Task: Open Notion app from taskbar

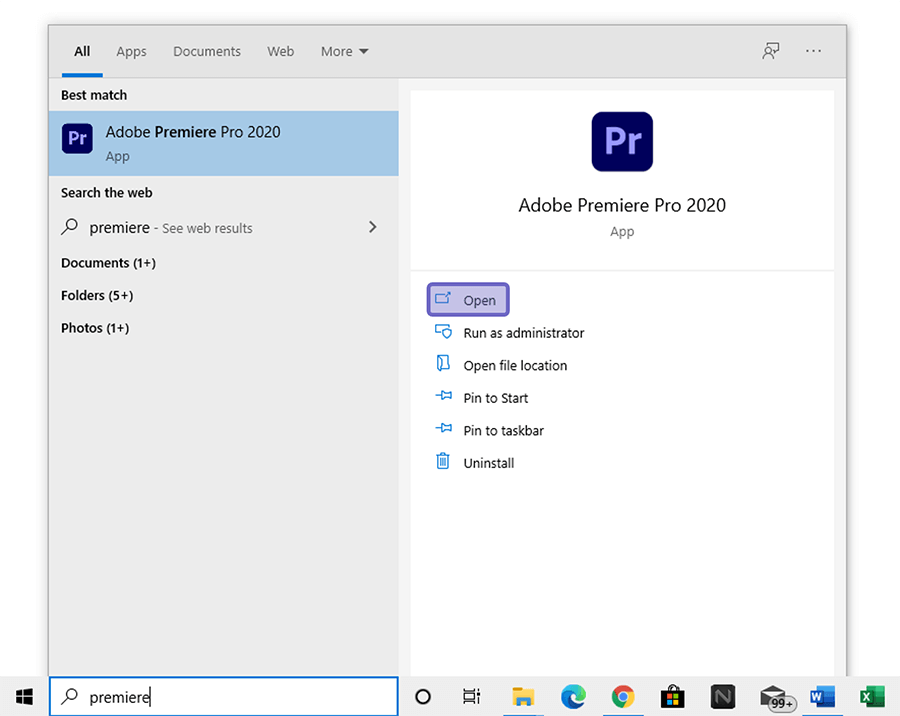Action: coord(723,696)
